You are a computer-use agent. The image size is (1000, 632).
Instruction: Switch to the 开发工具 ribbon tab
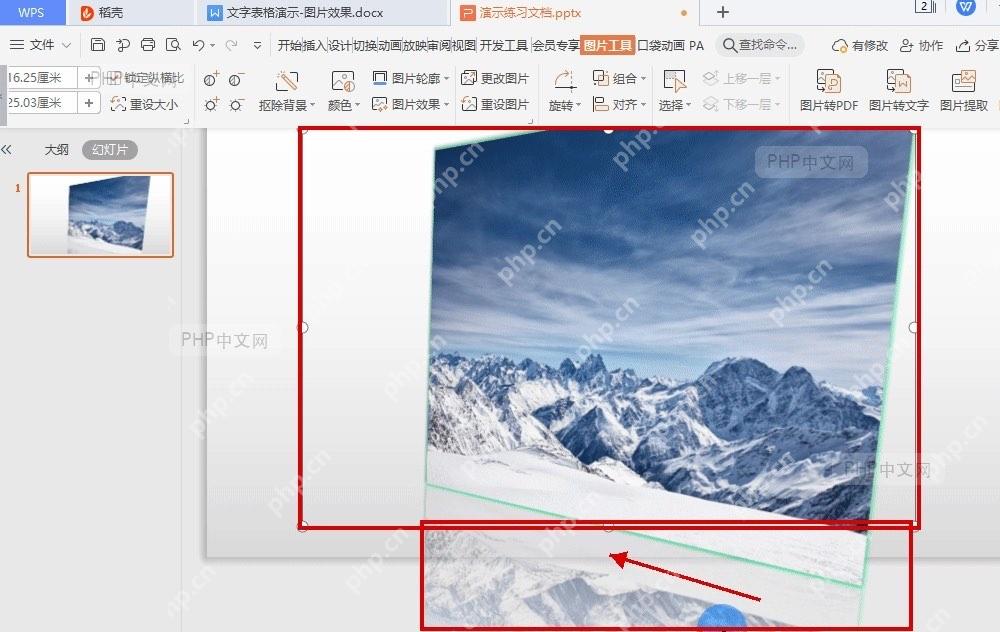[504, 45]
